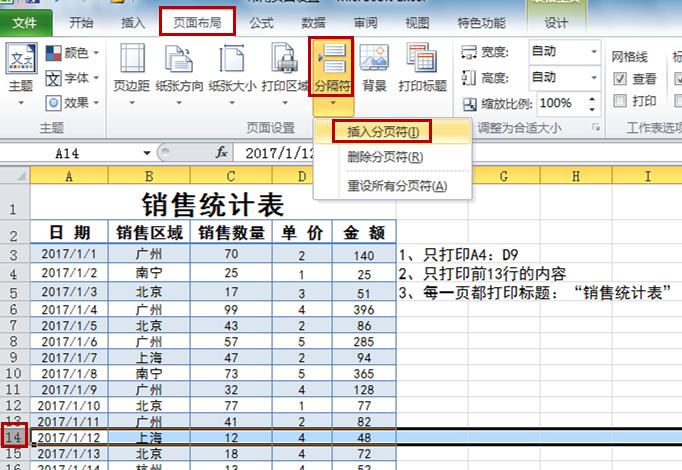Image resolution: width=682 pixels, height=470 pixels.
Task: Expand the 打印区域 dropdown arrow
Action: coord(285,103)
